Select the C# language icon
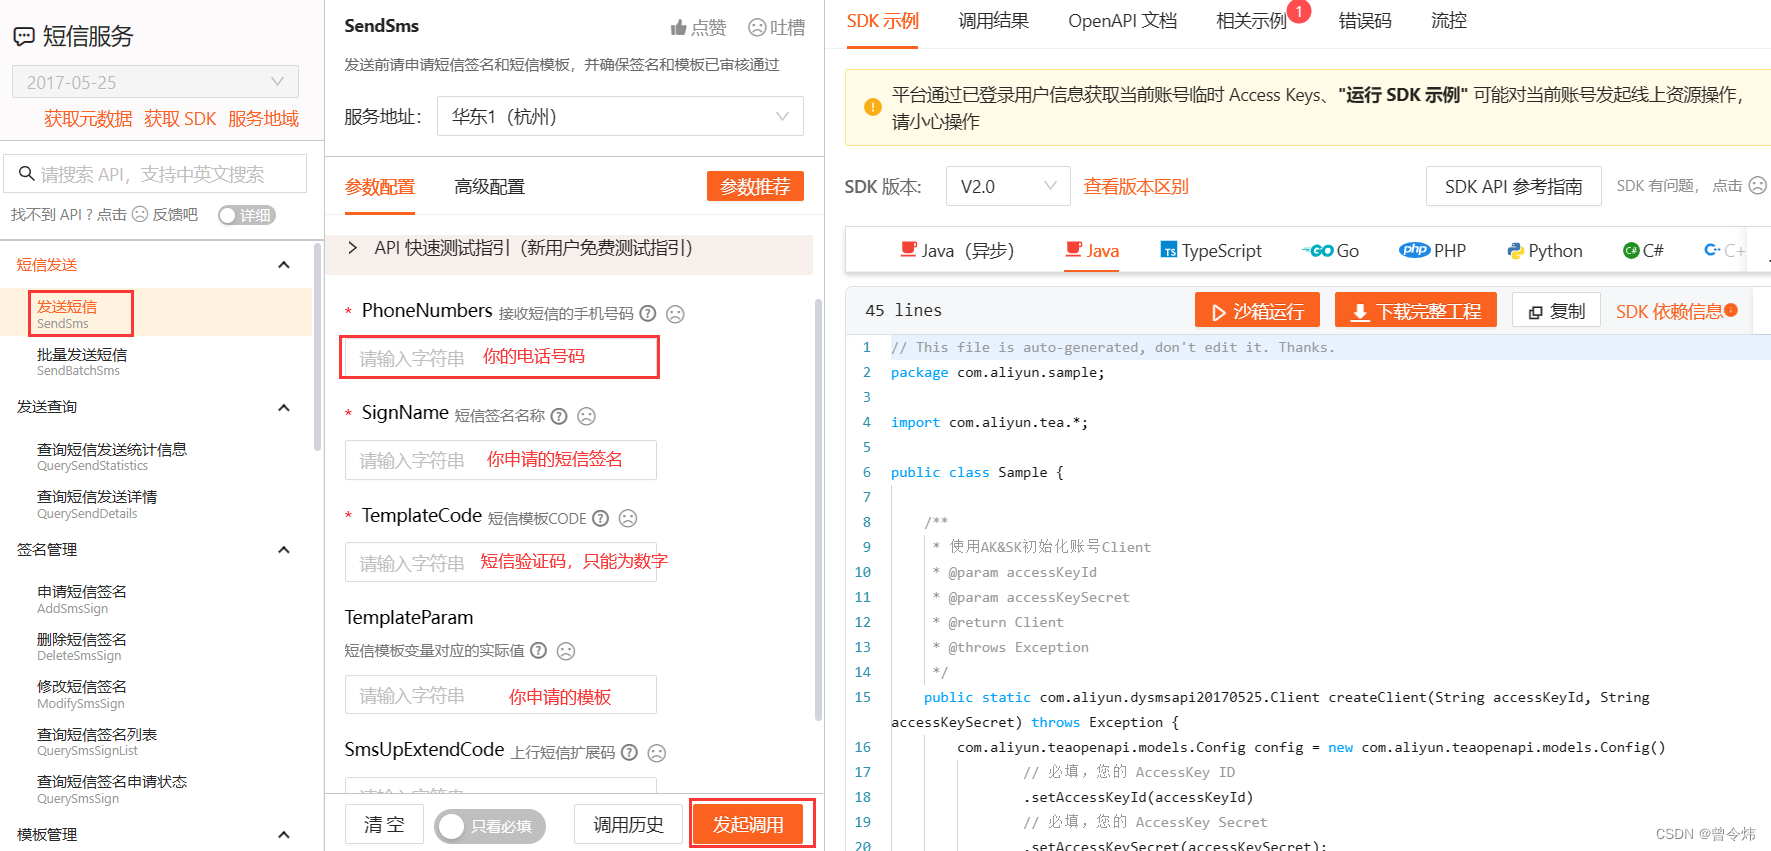 tap(1631, 251)
